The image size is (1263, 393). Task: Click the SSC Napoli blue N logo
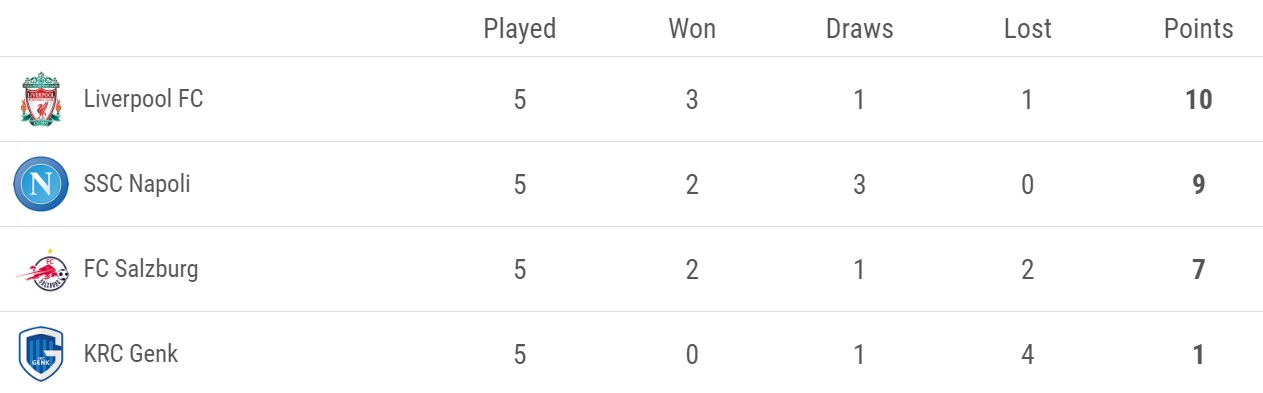click(x=41, y=184)
